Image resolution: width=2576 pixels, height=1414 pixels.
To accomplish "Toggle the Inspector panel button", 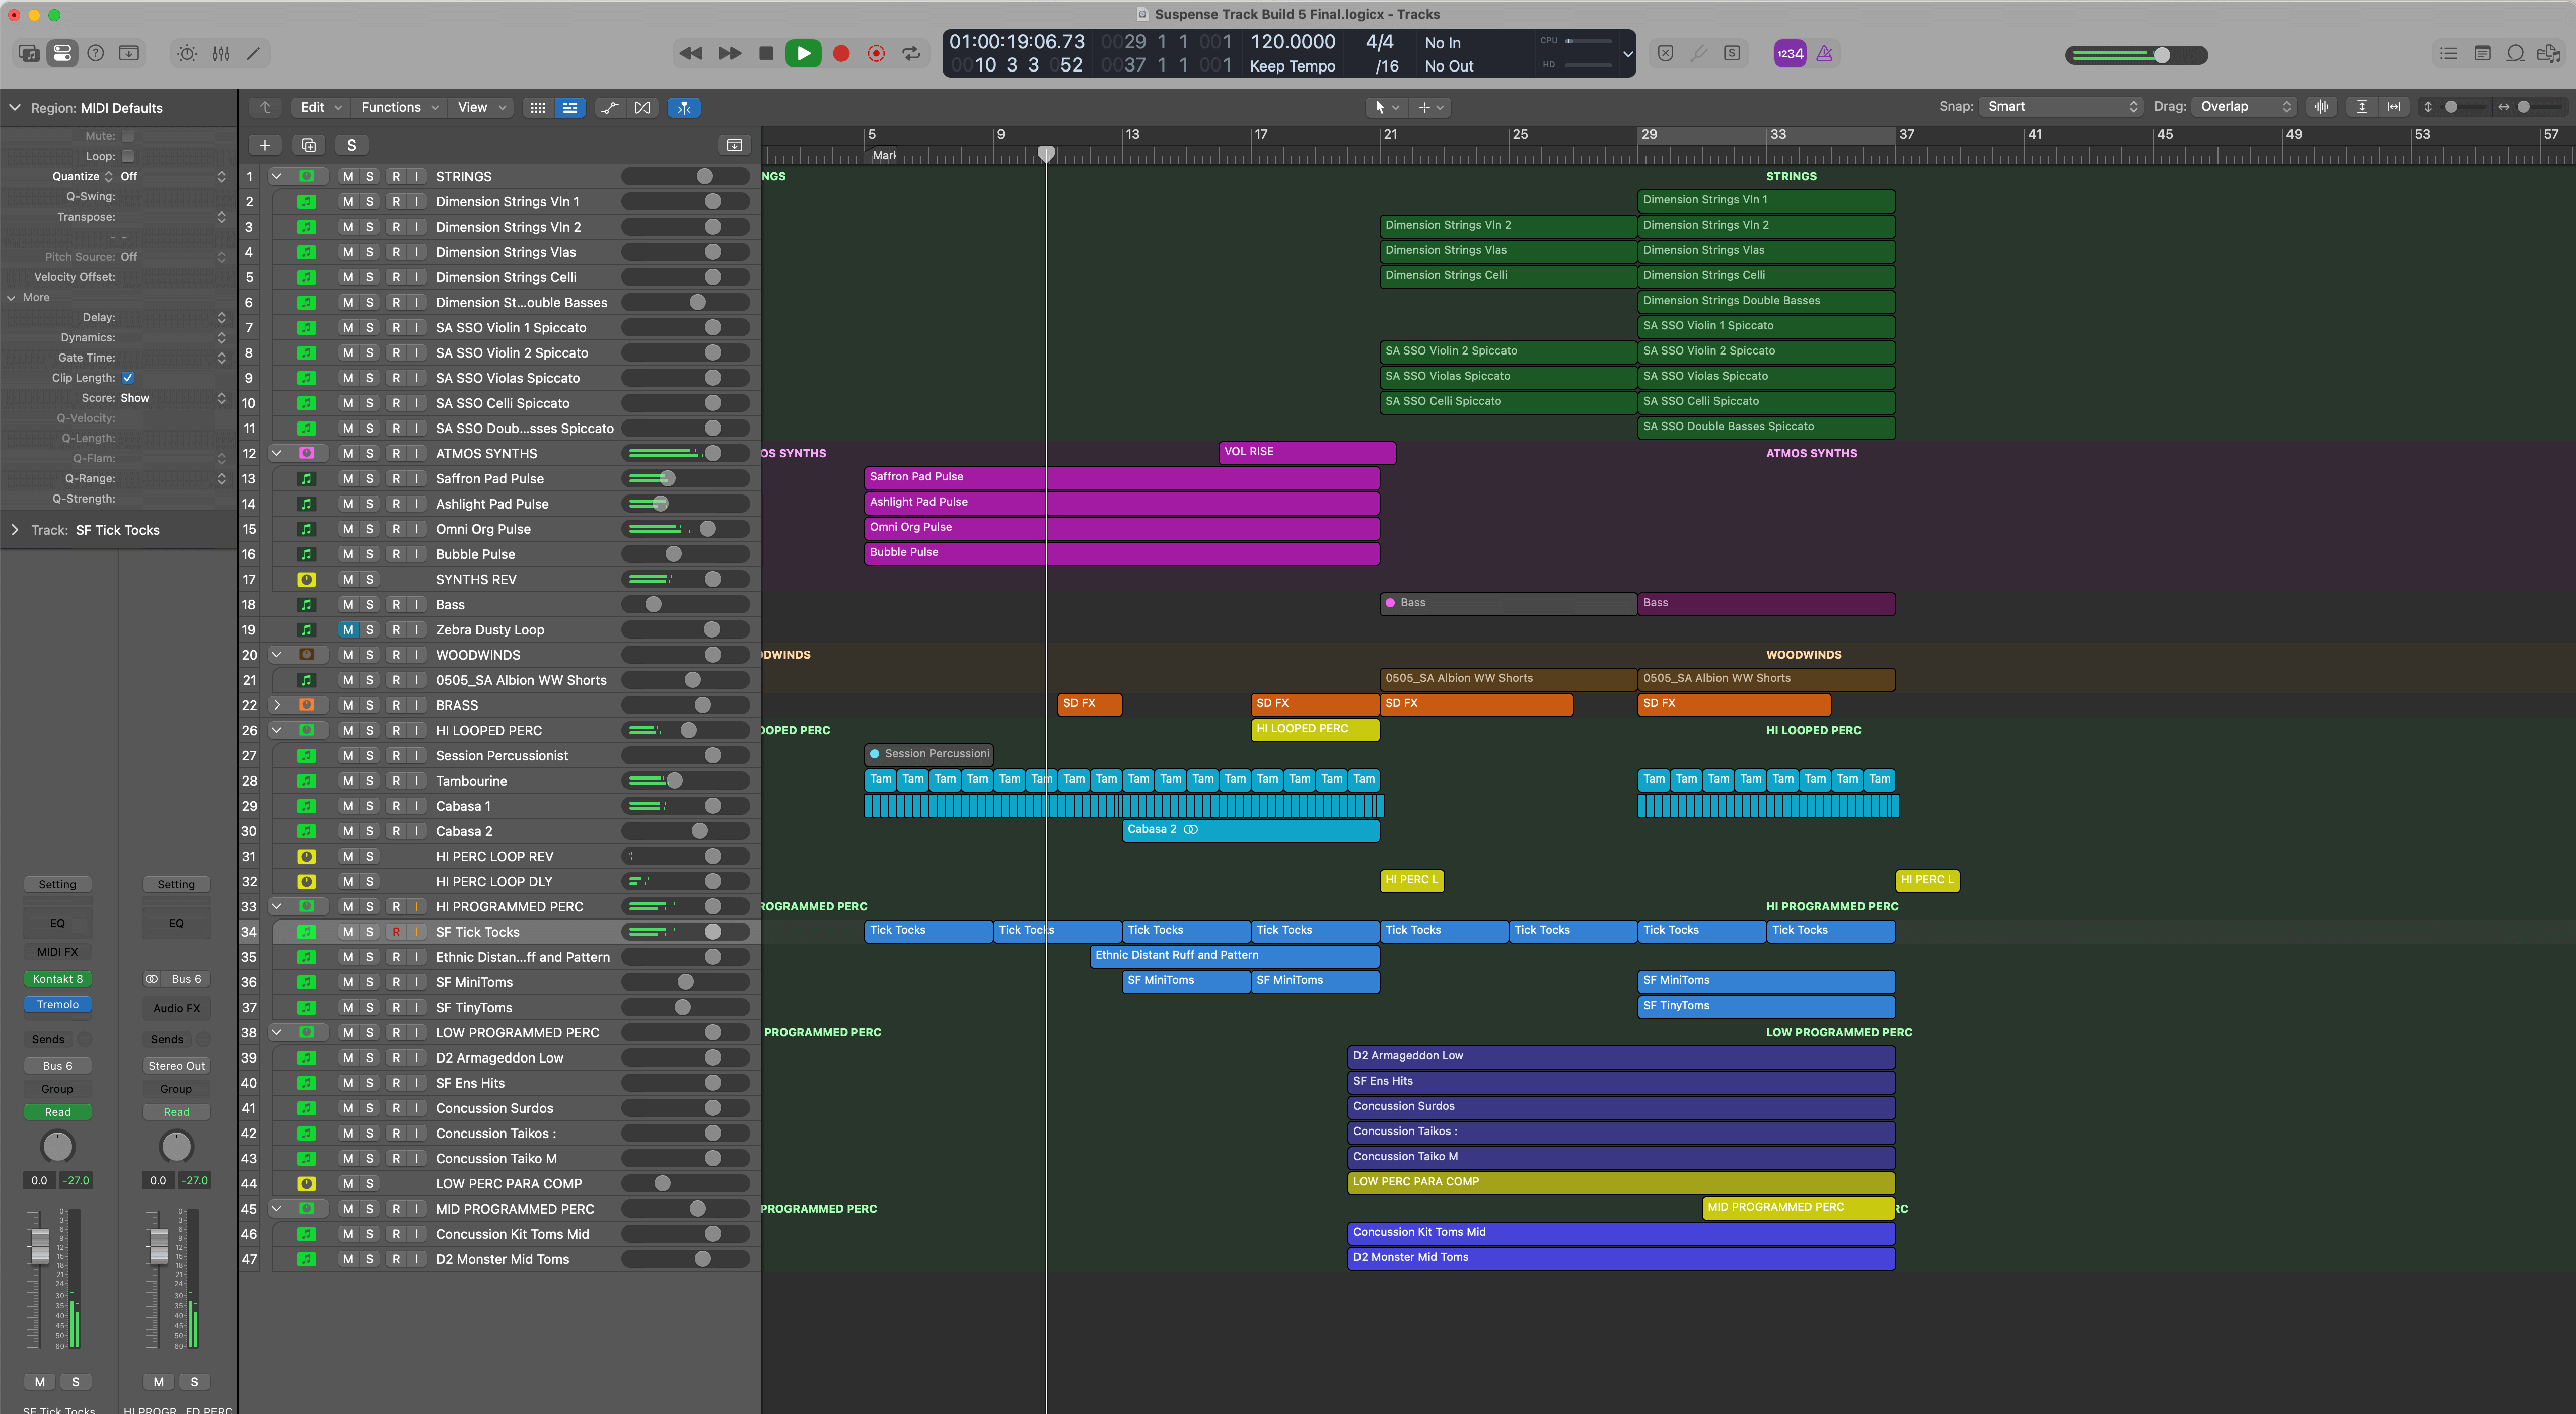I will 62,54.
